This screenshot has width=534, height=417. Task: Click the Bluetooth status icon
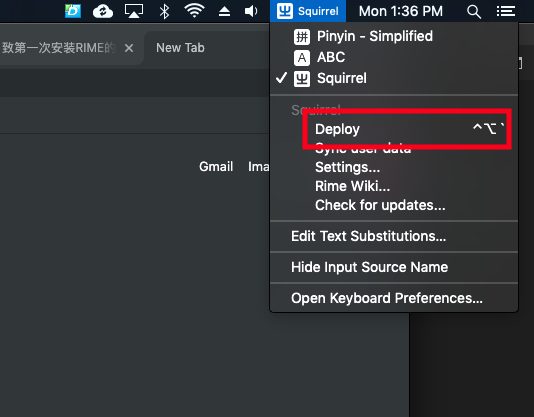pyautogui.click(x=164, y=11)
